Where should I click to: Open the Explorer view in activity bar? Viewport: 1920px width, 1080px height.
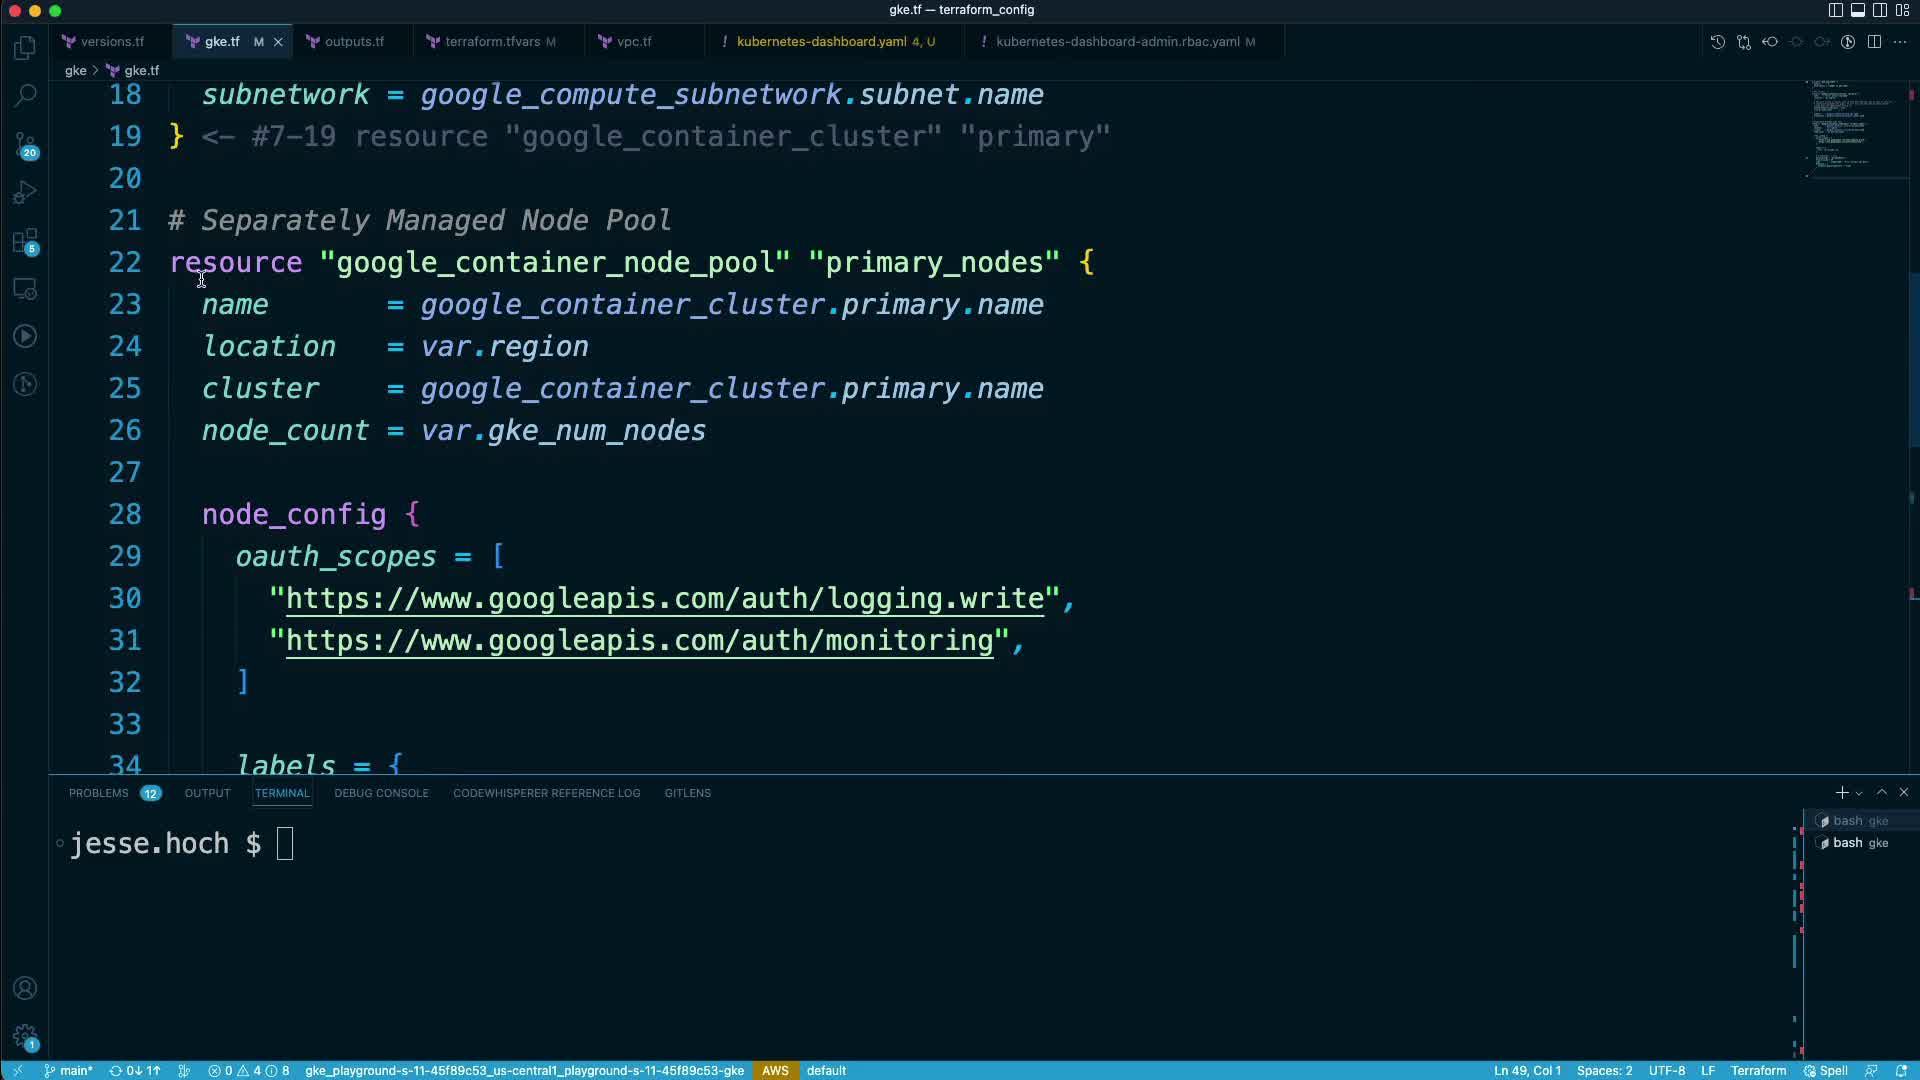(x=25, y=48)
